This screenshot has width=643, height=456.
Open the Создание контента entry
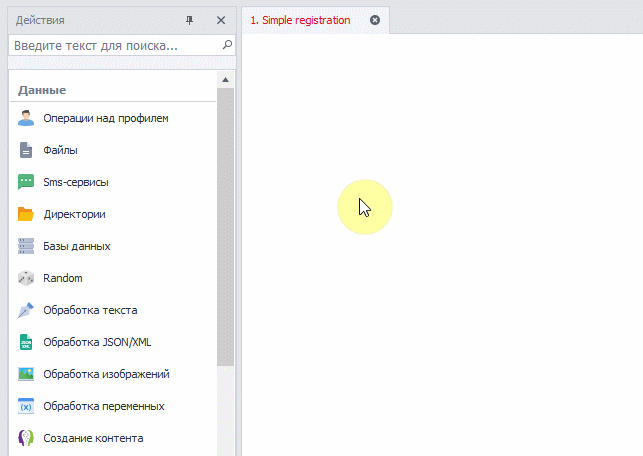pyautogui.click(x=93, y=438)
